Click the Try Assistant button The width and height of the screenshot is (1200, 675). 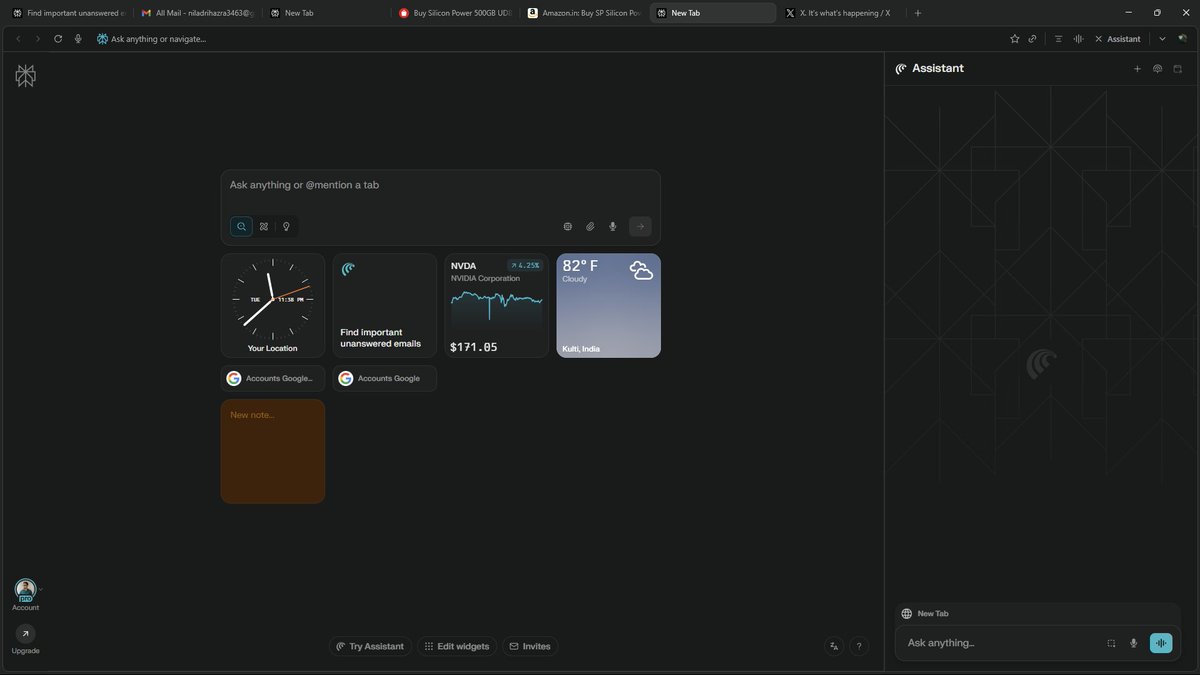coord(370,647)
